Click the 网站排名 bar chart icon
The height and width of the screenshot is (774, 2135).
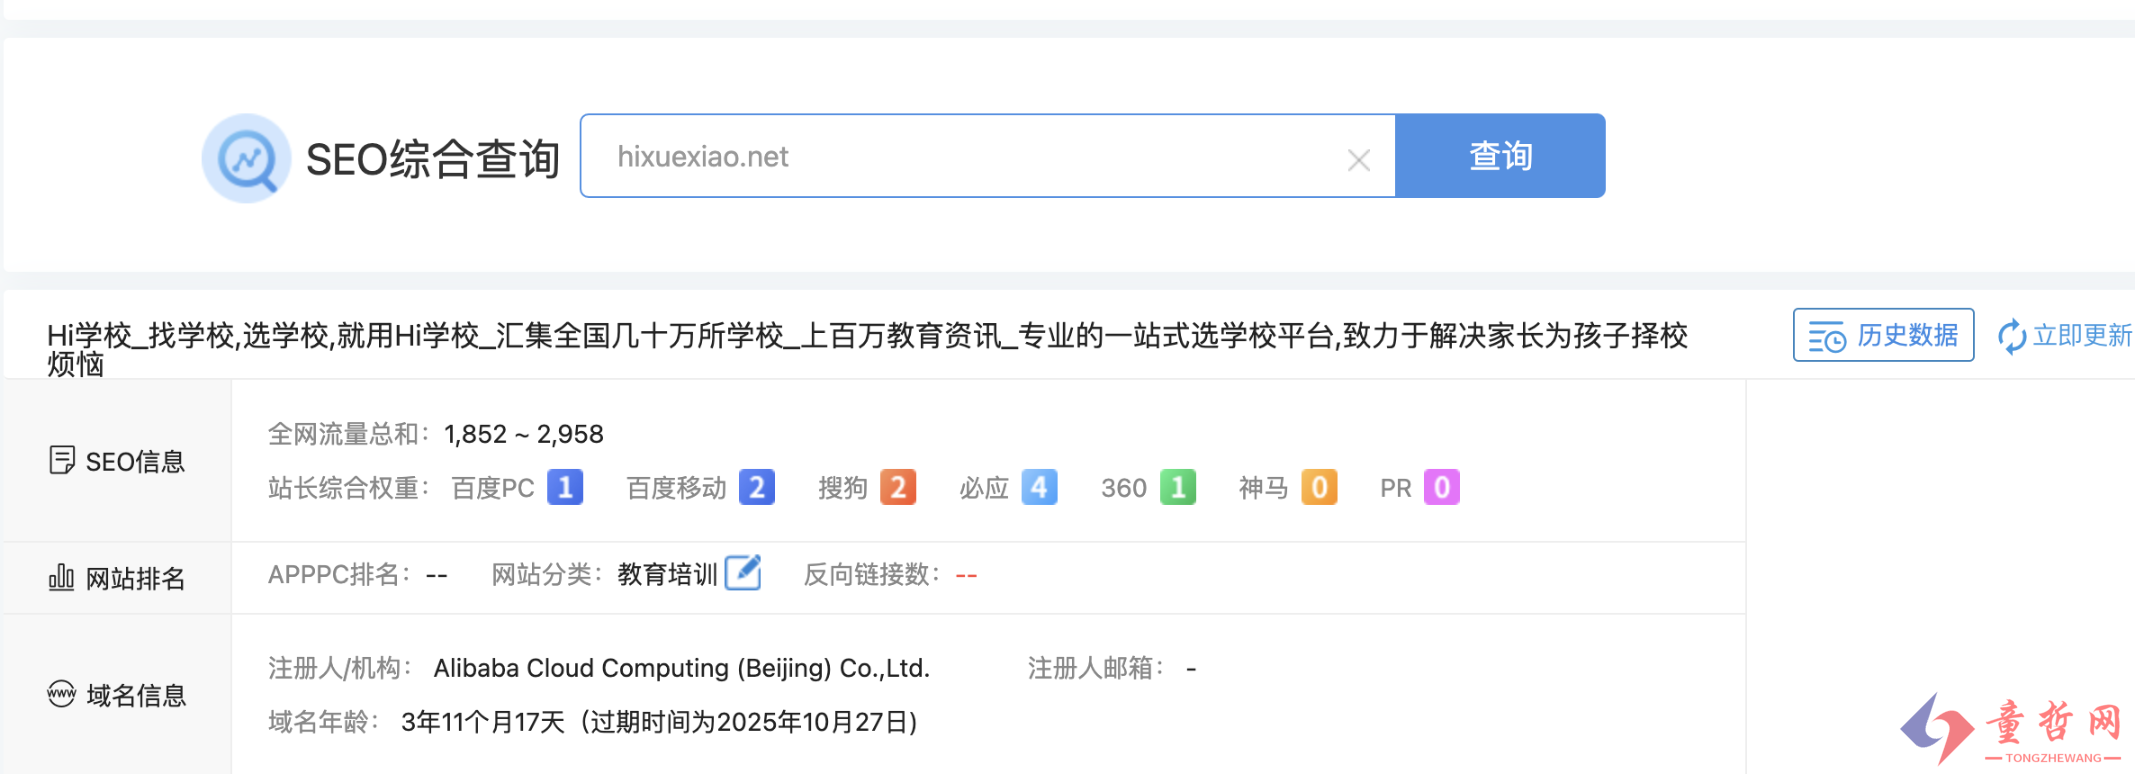61,577
